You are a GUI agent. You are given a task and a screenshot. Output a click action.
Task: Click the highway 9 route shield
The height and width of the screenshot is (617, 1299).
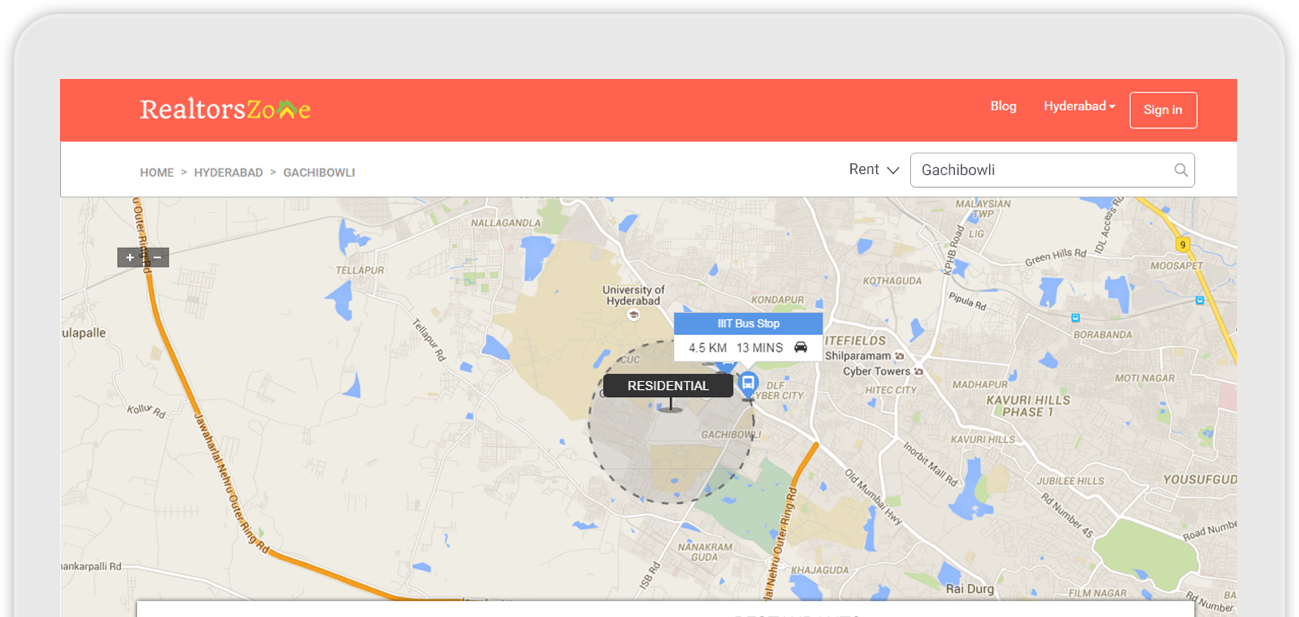click(1182, 244)
